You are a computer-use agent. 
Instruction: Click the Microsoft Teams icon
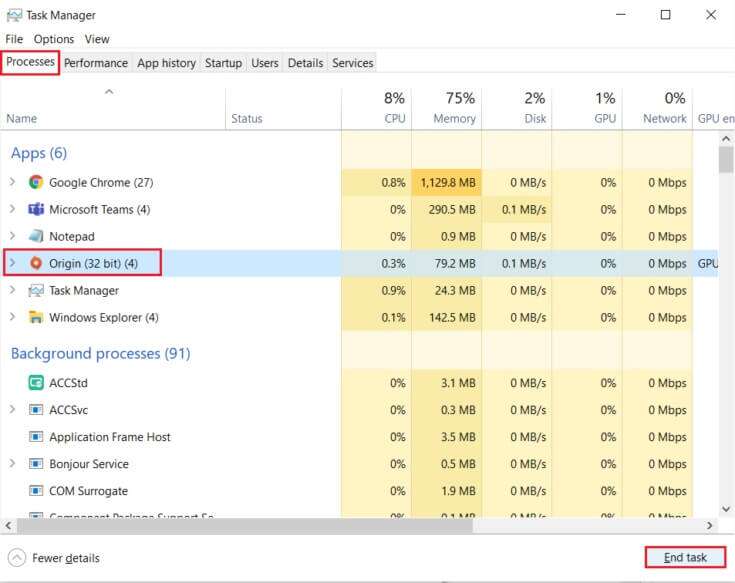tap(36, 209)
